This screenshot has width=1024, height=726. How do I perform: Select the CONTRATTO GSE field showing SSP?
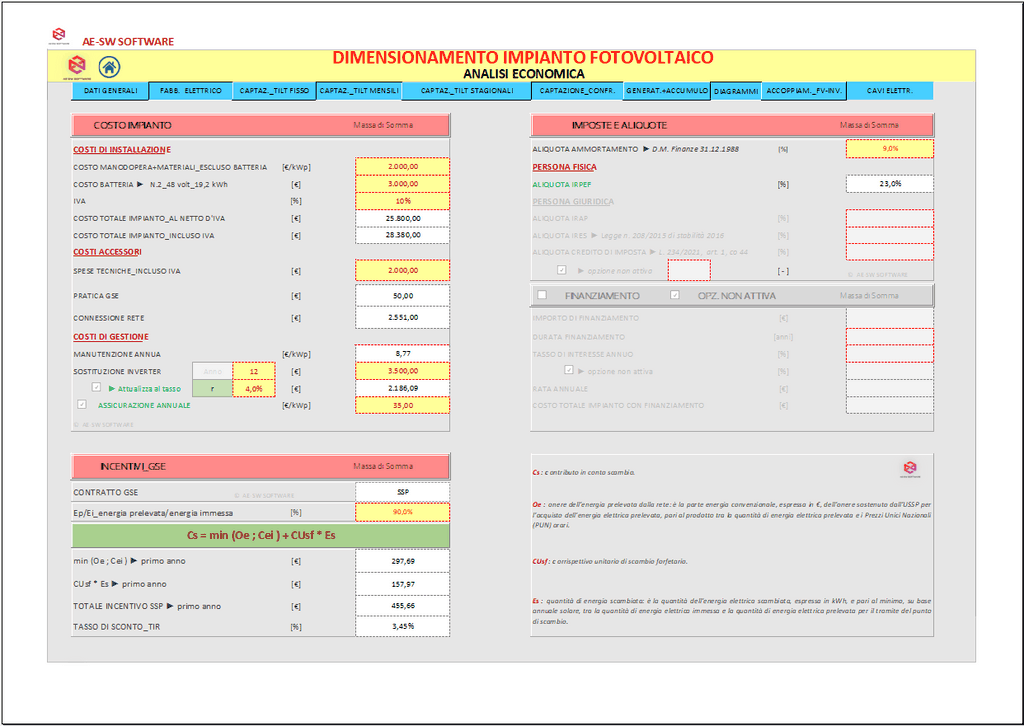pos(402,492)
